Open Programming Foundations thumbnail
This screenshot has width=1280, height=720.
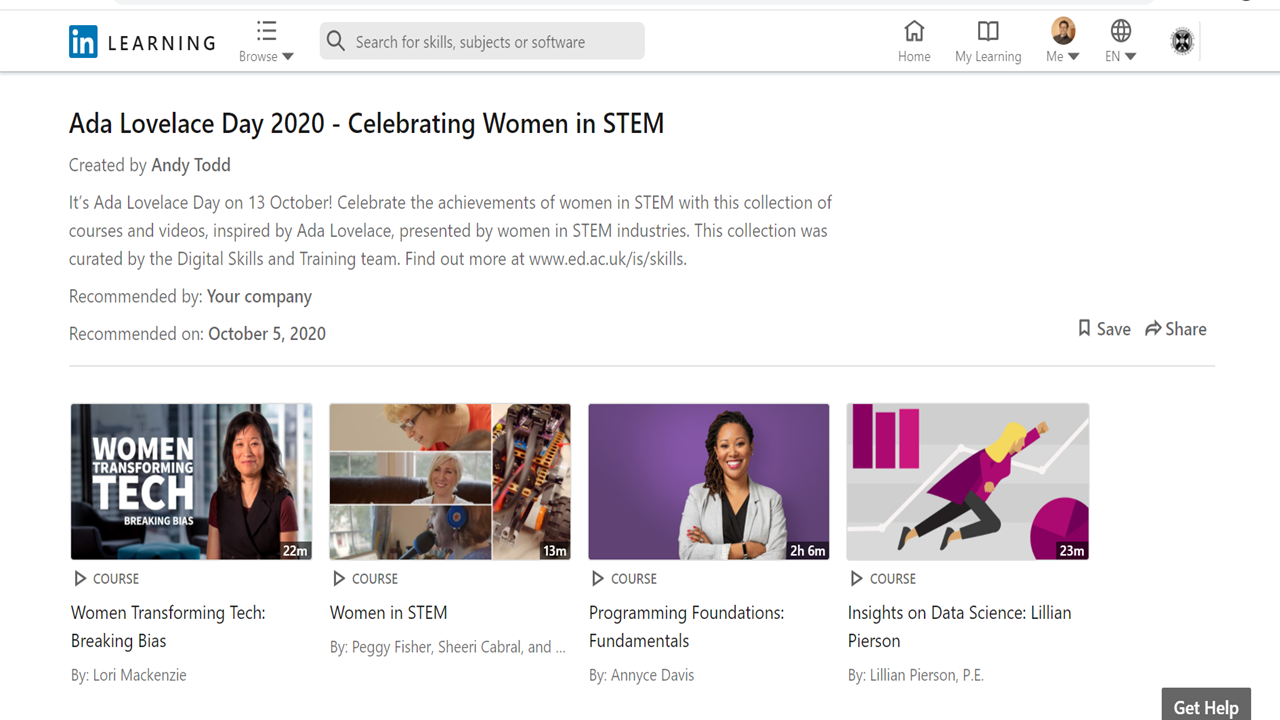pos(709,482)
